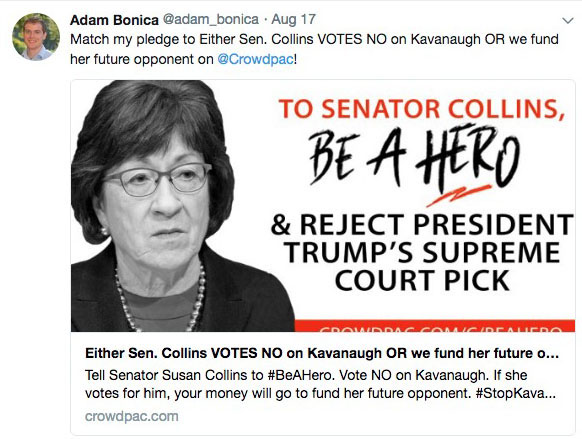582x439 pixels.
Task: Click the red 'TO SENATOR COLLINS,' heading
Action: pos(422,109)
